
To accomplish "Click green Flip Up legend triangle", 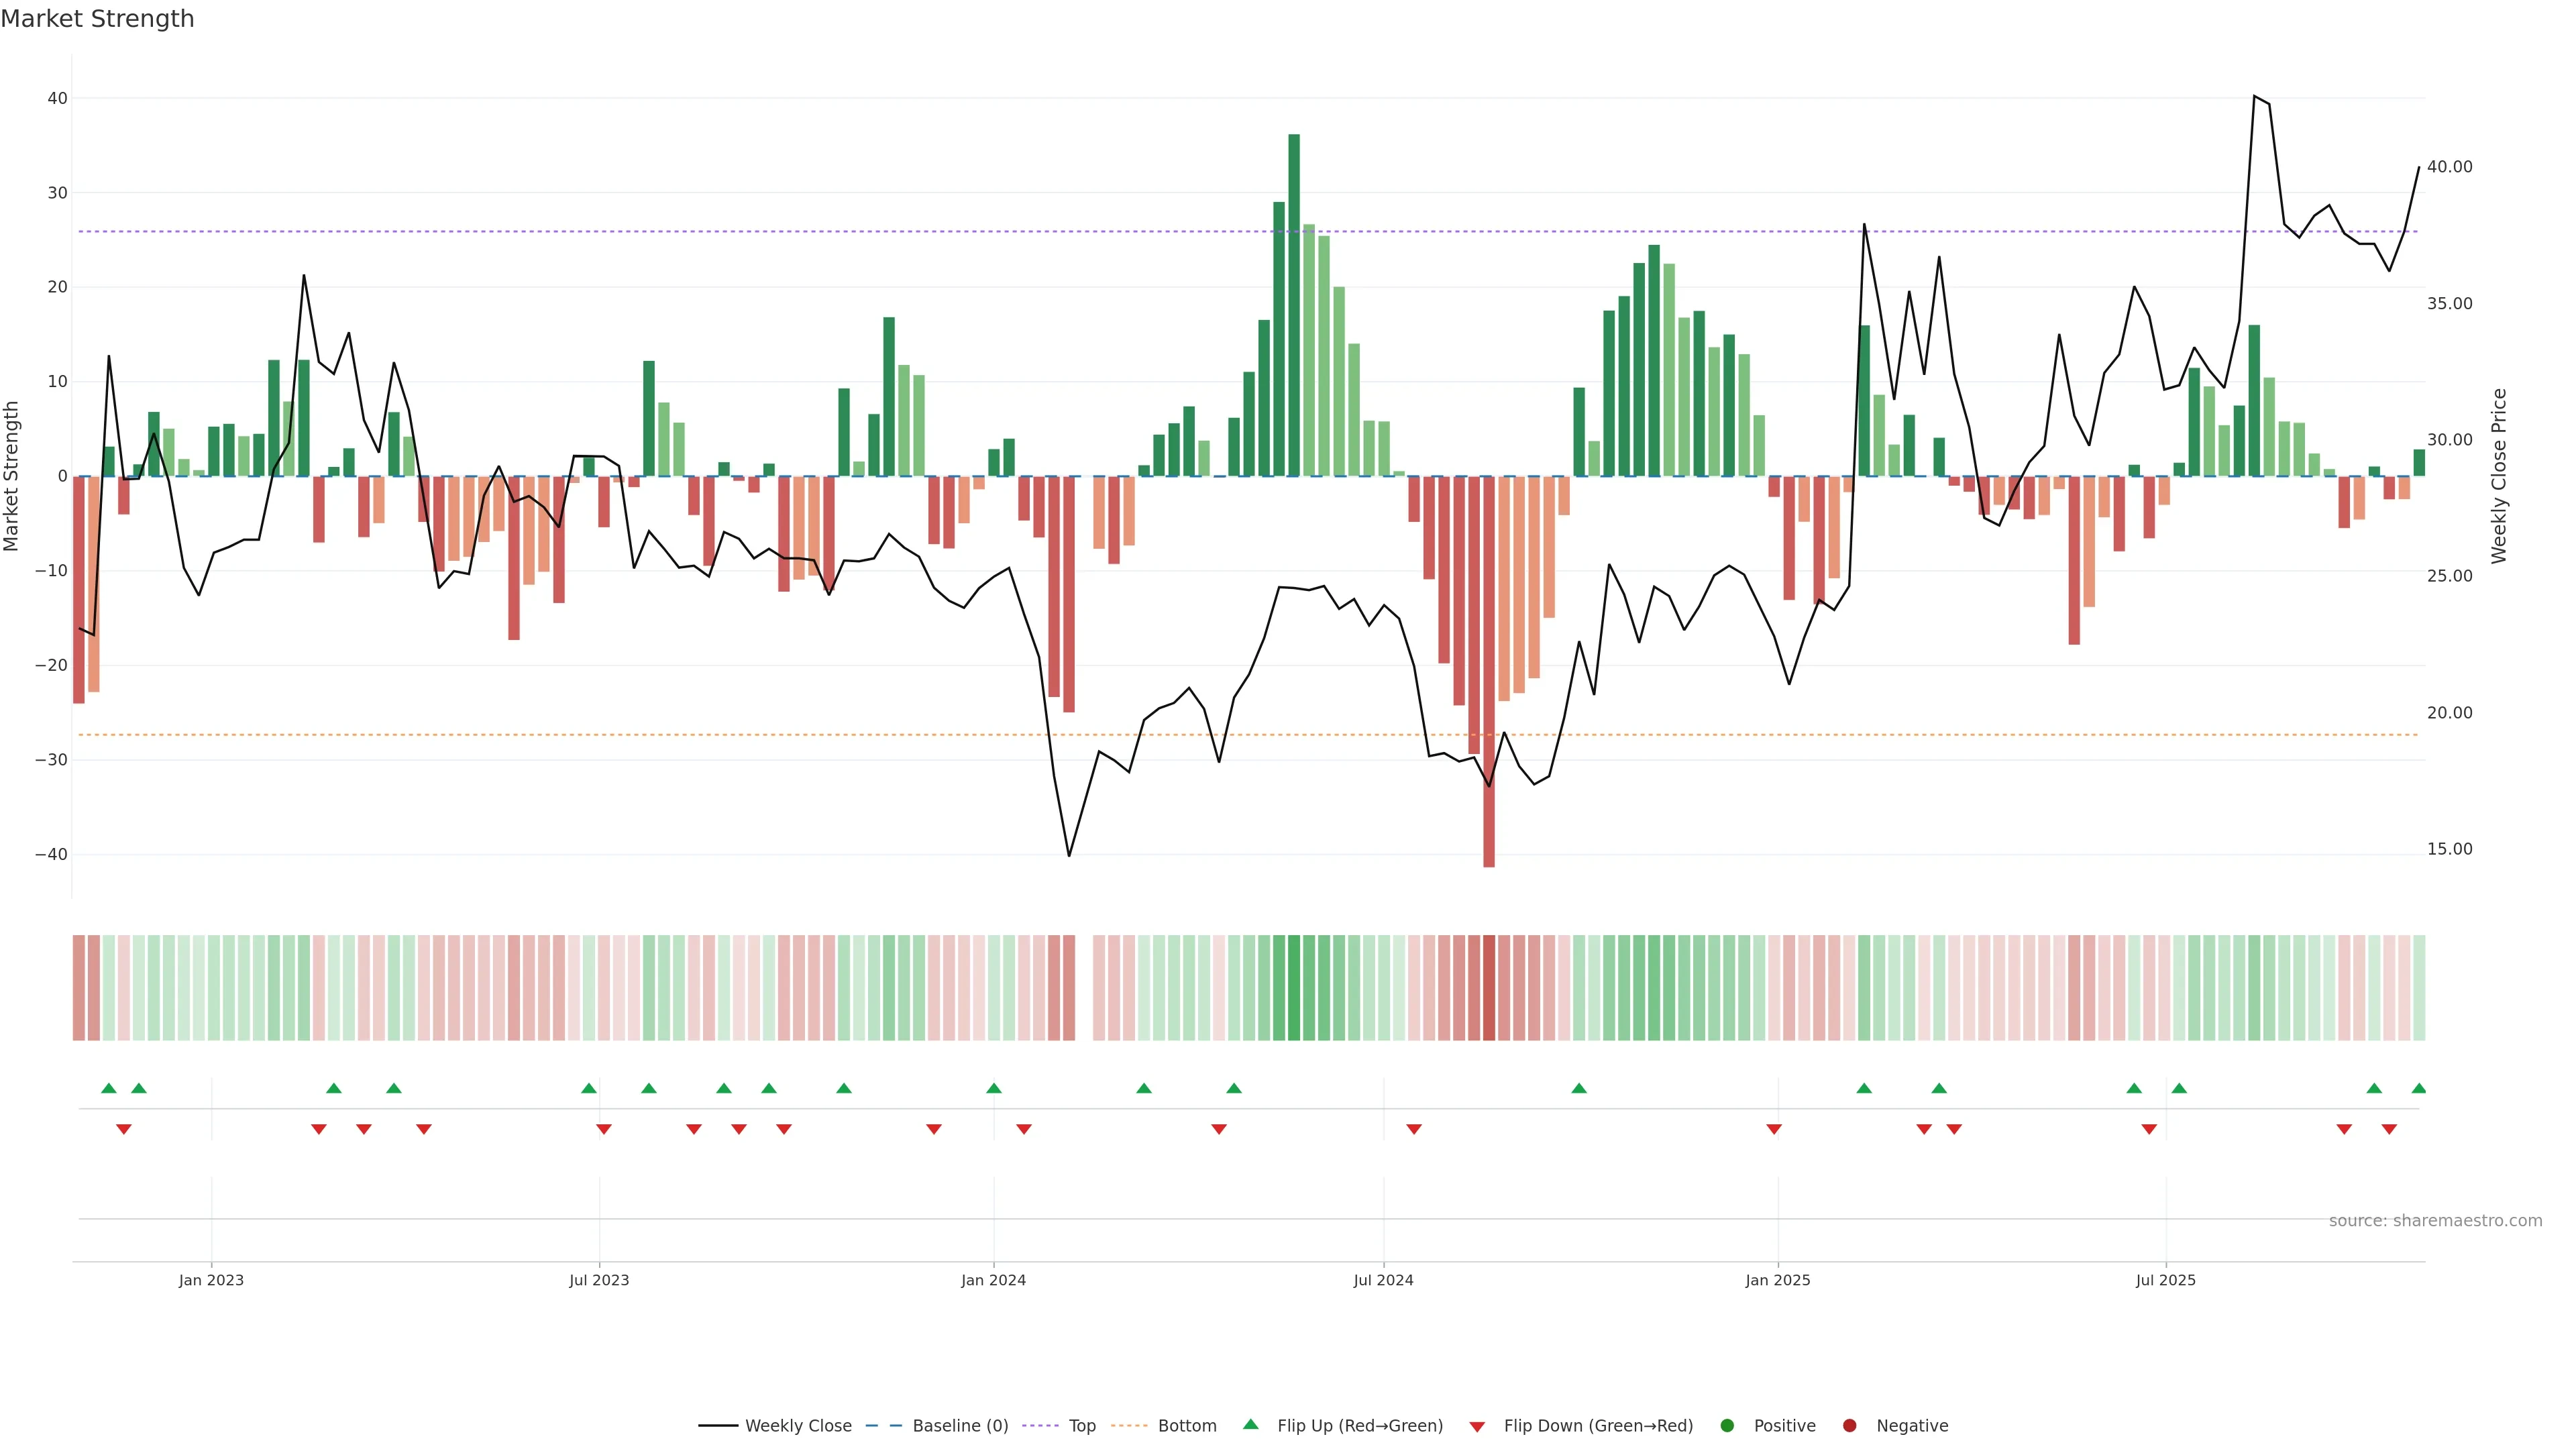I will [1250, 1424].
